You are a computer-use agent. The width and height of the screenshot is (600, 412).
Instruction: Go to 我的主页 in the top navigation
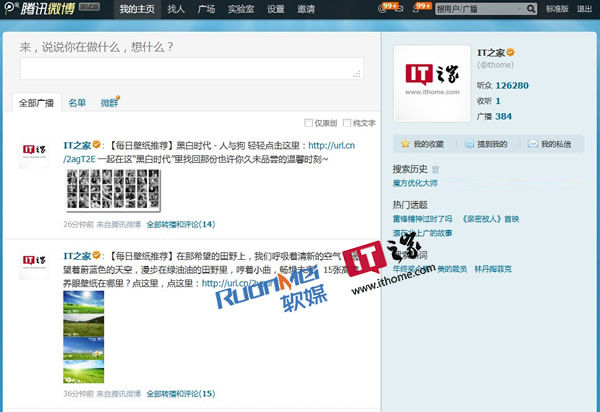click(x=137, y=9)
